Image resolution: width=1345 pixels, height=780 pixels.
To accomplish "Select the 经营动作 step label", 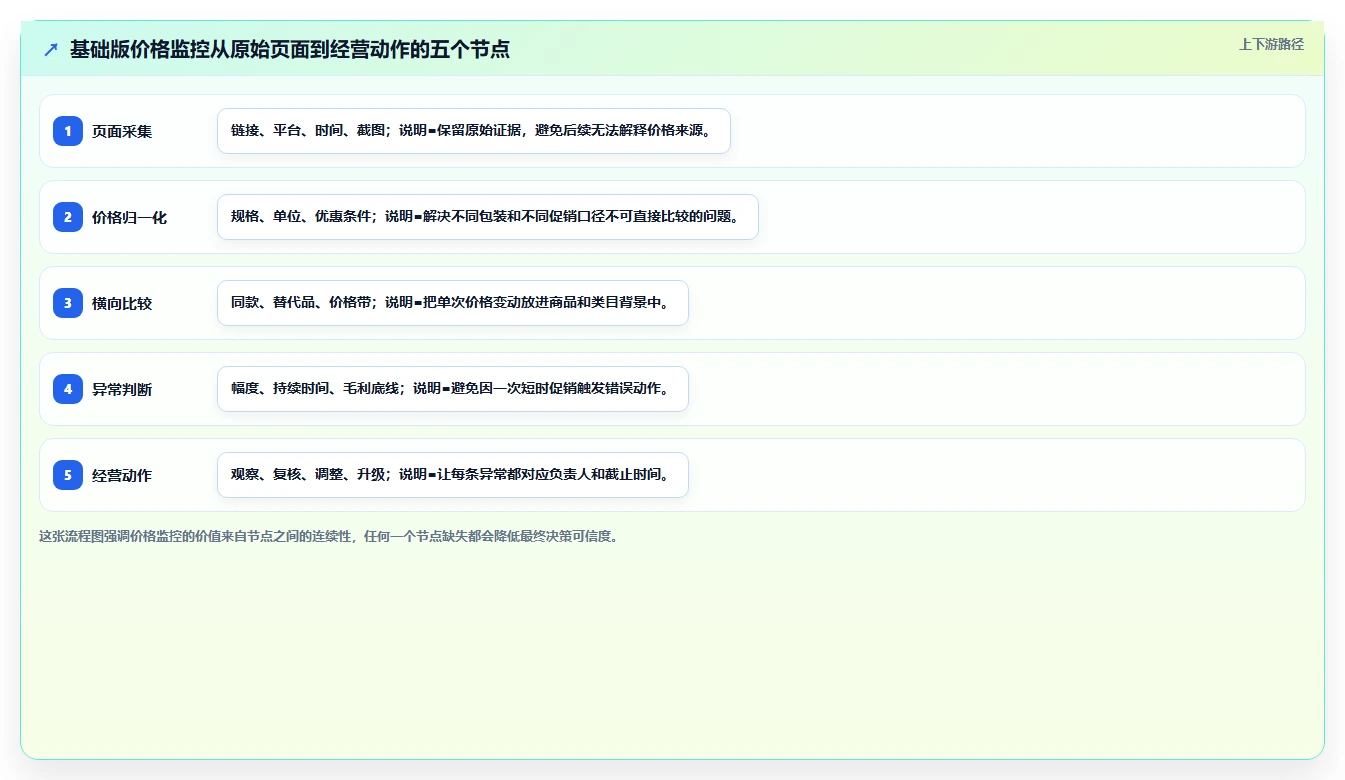I will [122, 475].
